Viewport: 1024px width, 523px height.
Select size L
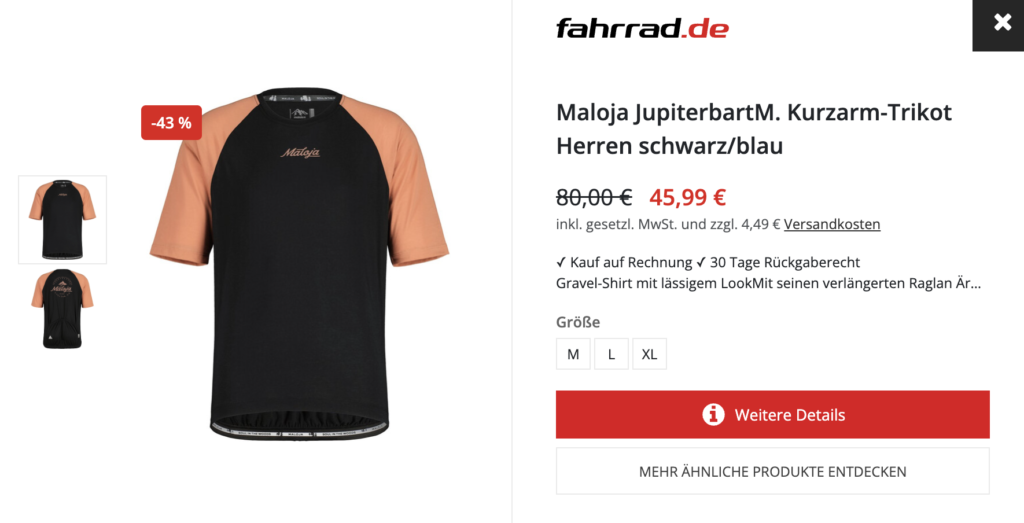(x=611, y=354)
